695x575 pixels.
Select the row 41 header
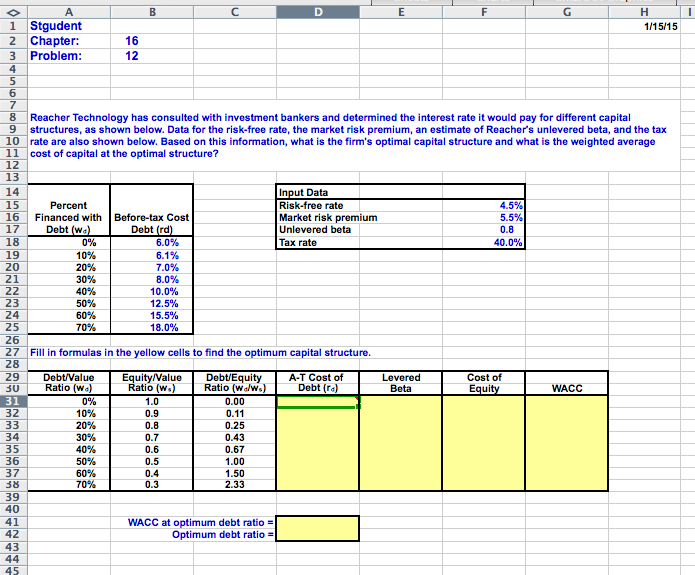(x=13, y=522)
